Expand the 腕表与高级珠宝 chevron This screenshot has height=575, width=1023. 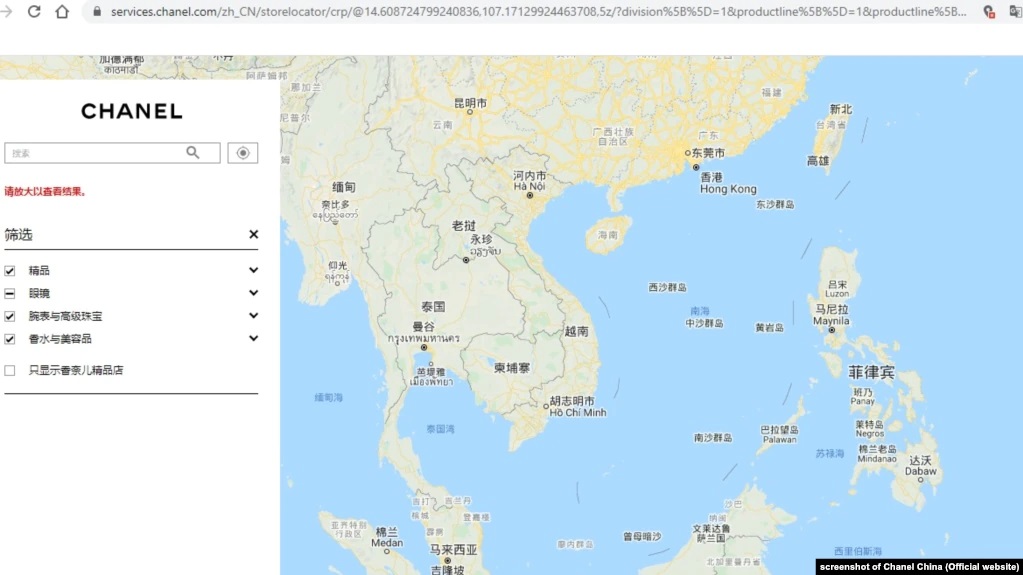[253, 316]
